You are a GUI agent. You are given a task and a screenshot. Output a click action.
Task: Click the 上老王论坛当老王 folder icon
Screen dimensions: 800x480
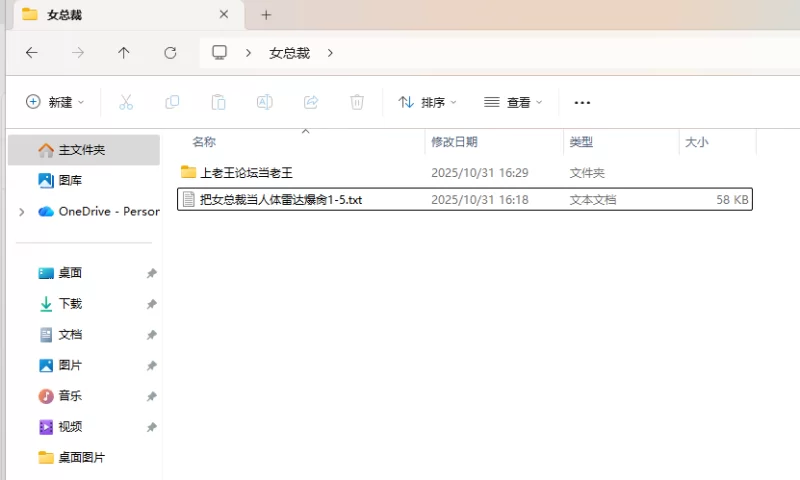pos(188,172)
